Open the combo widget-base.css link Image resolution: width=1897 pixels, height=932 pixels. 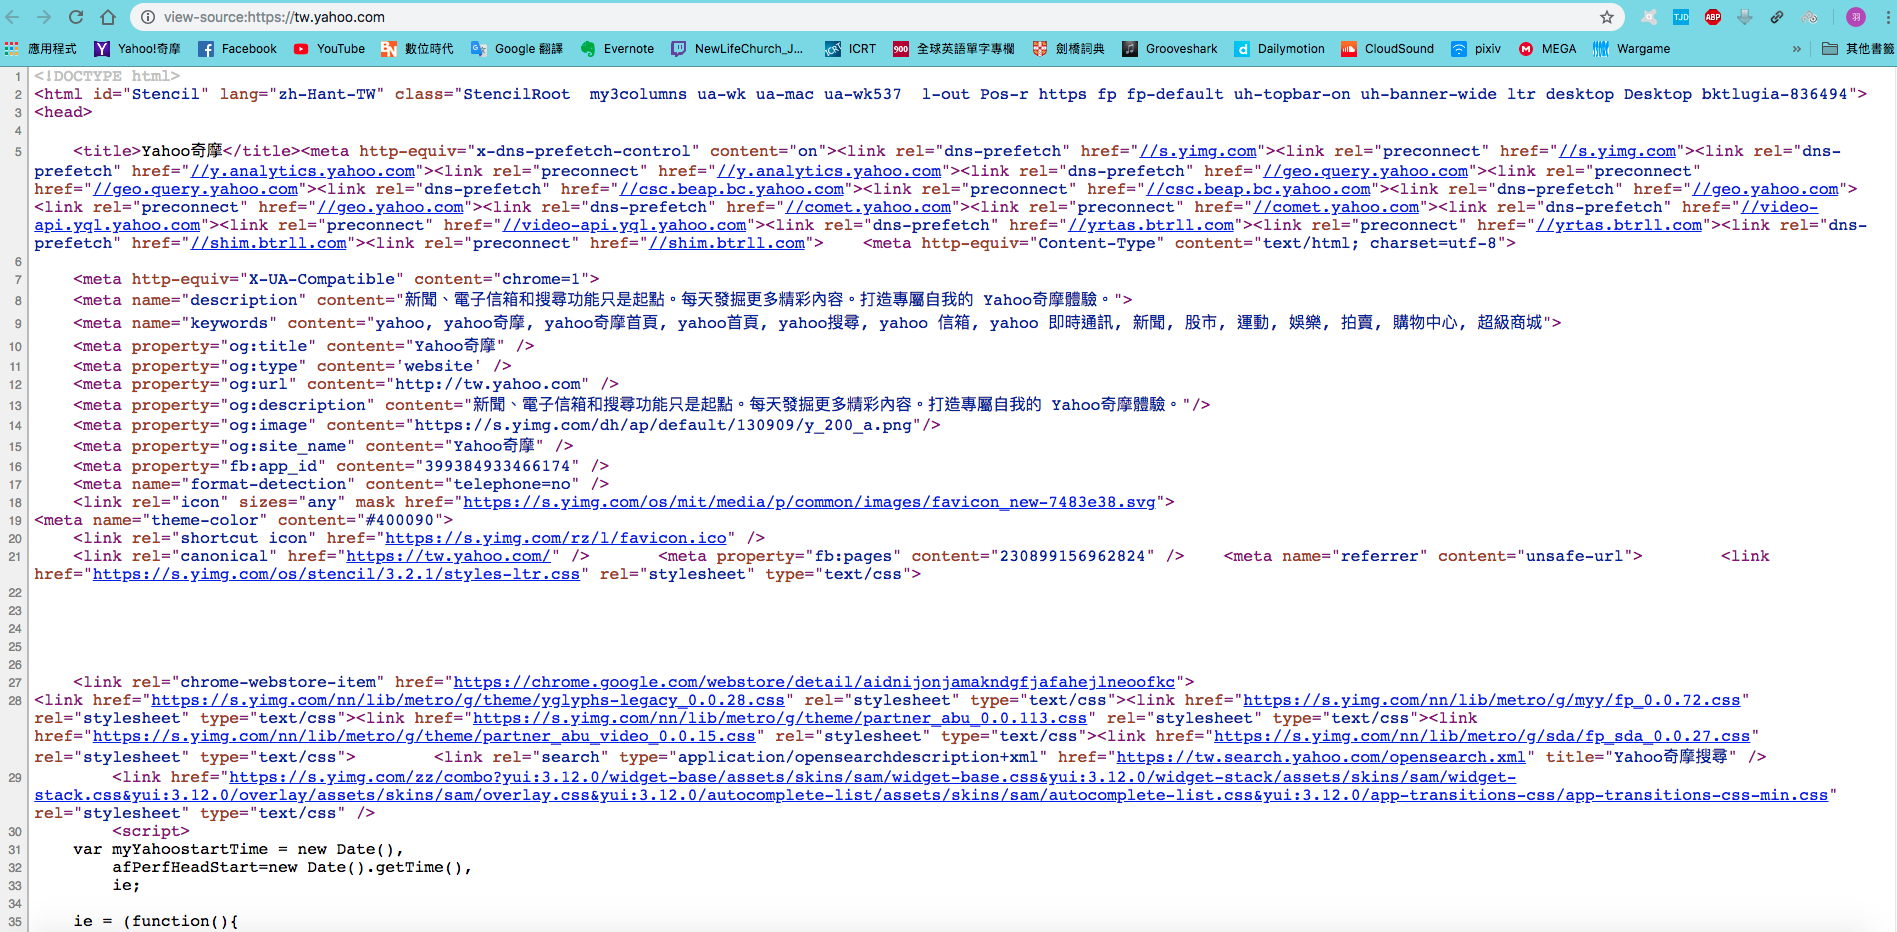pyautogui.click(x=872, y=777)
